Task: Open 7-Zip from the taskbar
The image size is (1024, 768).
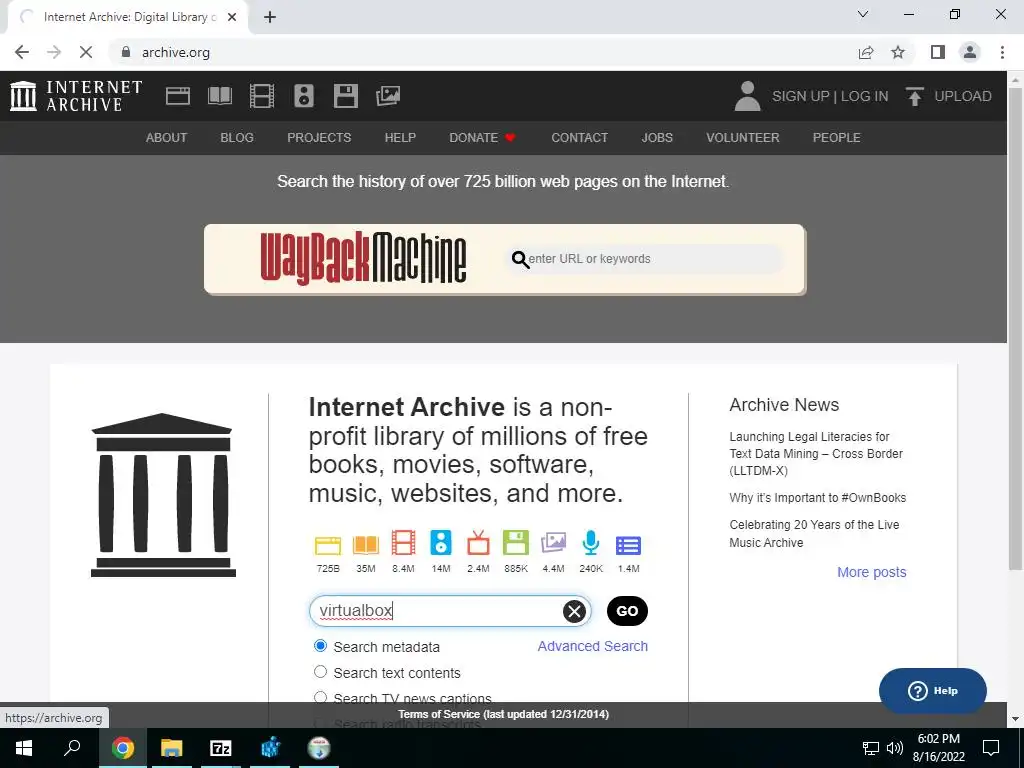Action: click(x=221, y=748)
